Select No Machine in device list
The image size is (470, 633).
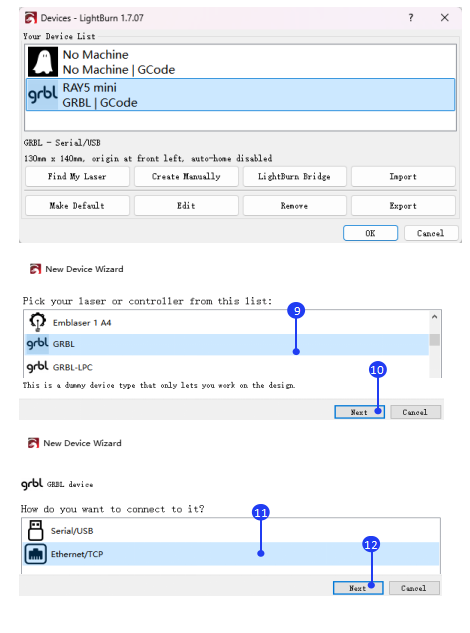coord(240,62)
